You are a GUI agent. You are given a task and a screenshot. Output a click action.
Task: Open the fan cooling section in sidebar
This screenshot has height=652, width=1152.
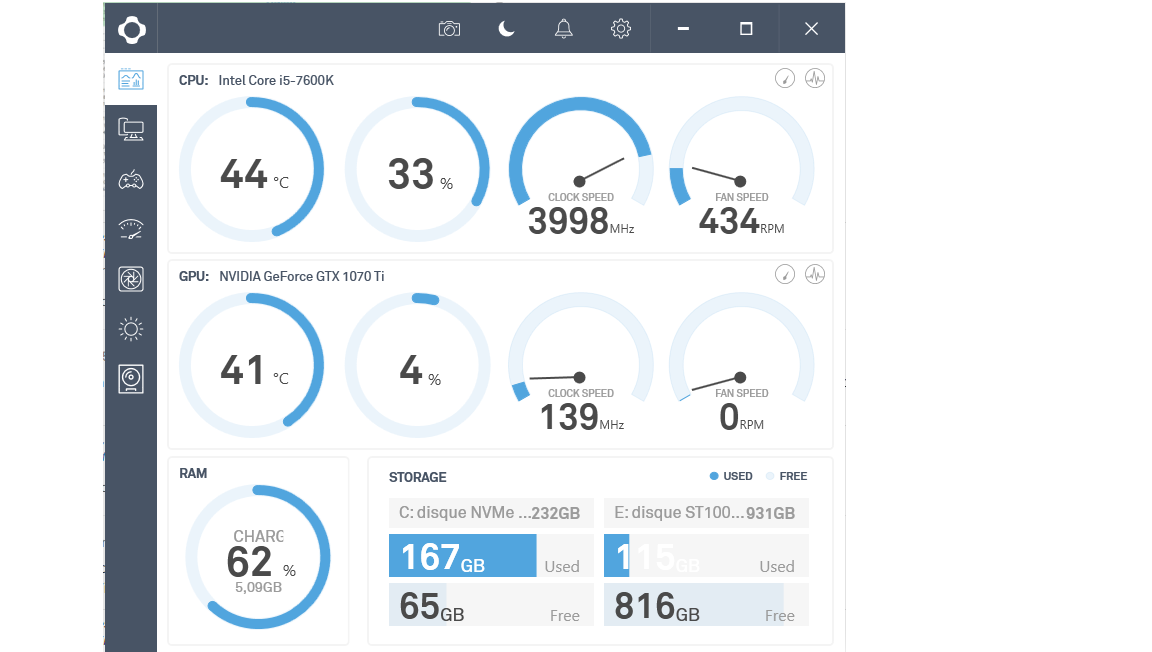point(131,279)
